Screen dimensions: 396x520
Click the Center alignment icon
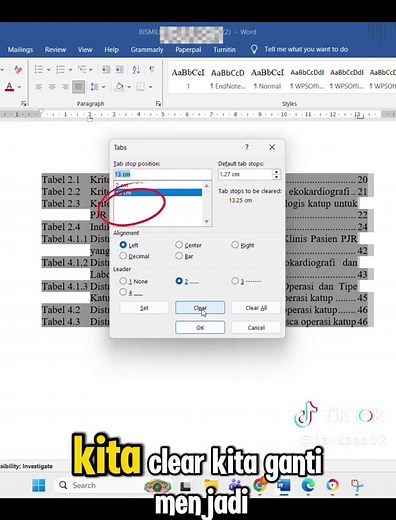pyautogui.click(x=52, y=87)
